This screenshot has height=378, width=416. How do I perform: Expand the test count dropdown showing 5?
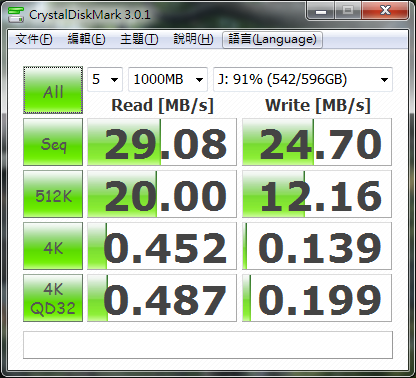point(105,79)
